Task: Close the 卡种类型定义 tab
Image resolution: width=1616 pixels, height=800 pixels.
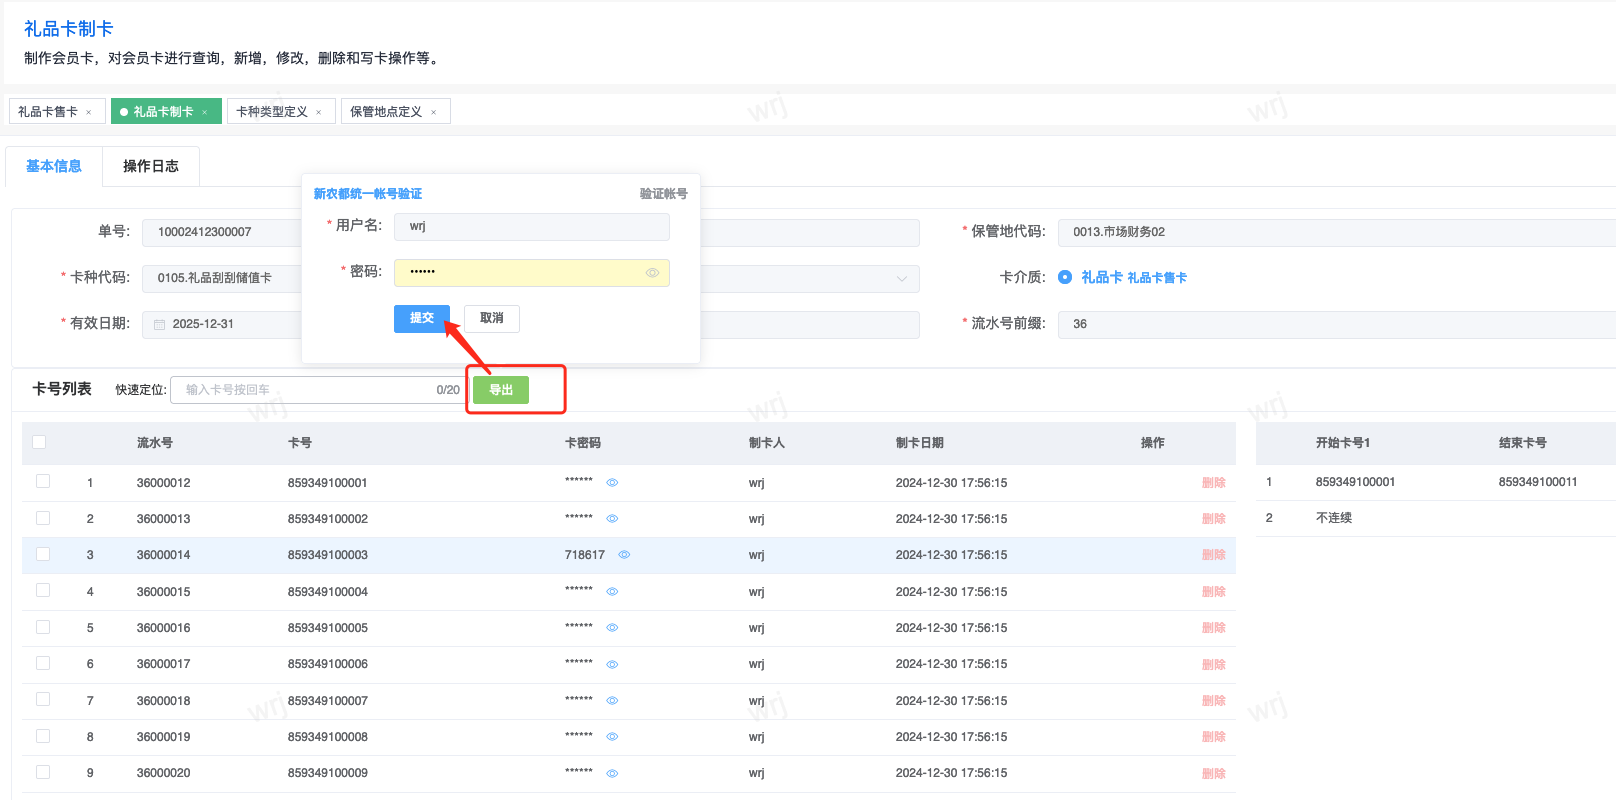Action: pyautogui.click(x=319, y=112)
